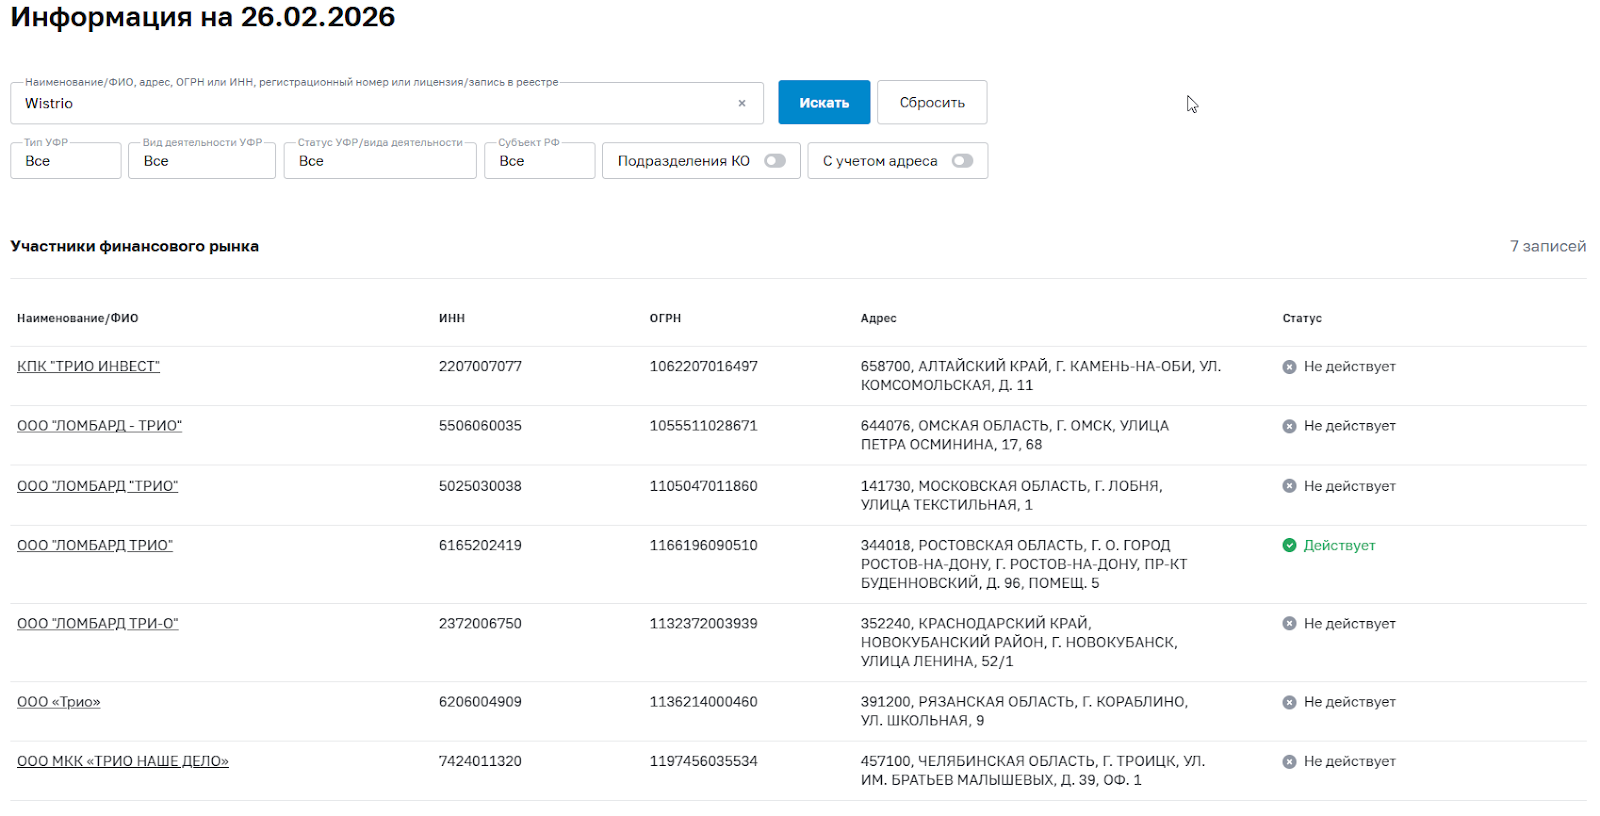The width and height of the screenshot is (1600, 816).
Task: Open the Статус УФР/вида деятельности dropdown
Action: pos(379,161)
